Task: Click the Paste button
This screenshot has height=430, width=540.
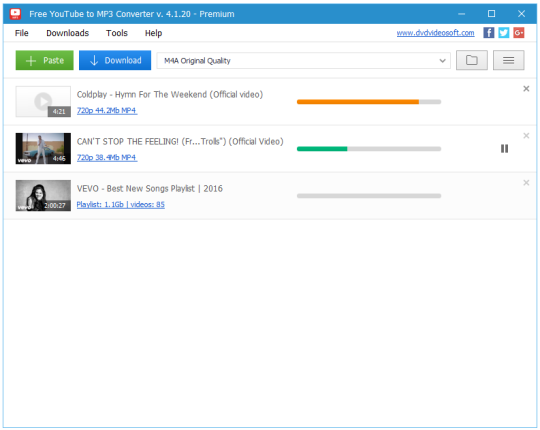Action: 44,60
